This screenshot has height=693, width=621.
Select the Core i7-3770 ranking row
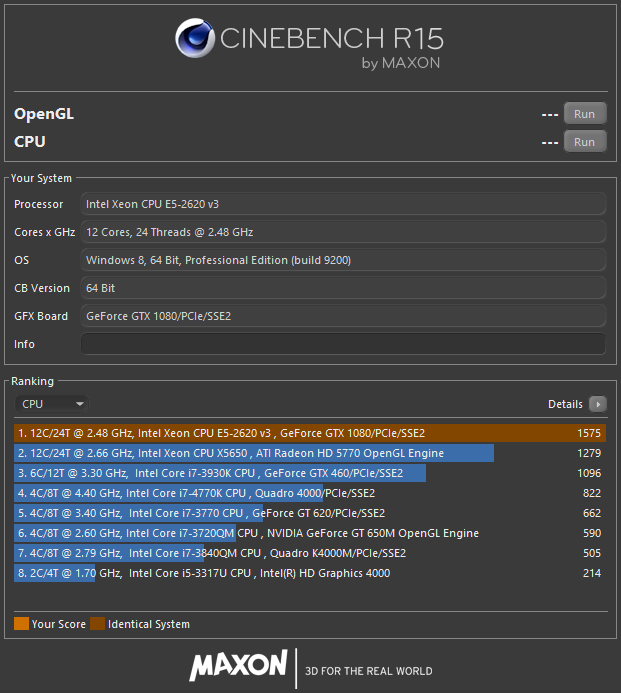[310, 513]
